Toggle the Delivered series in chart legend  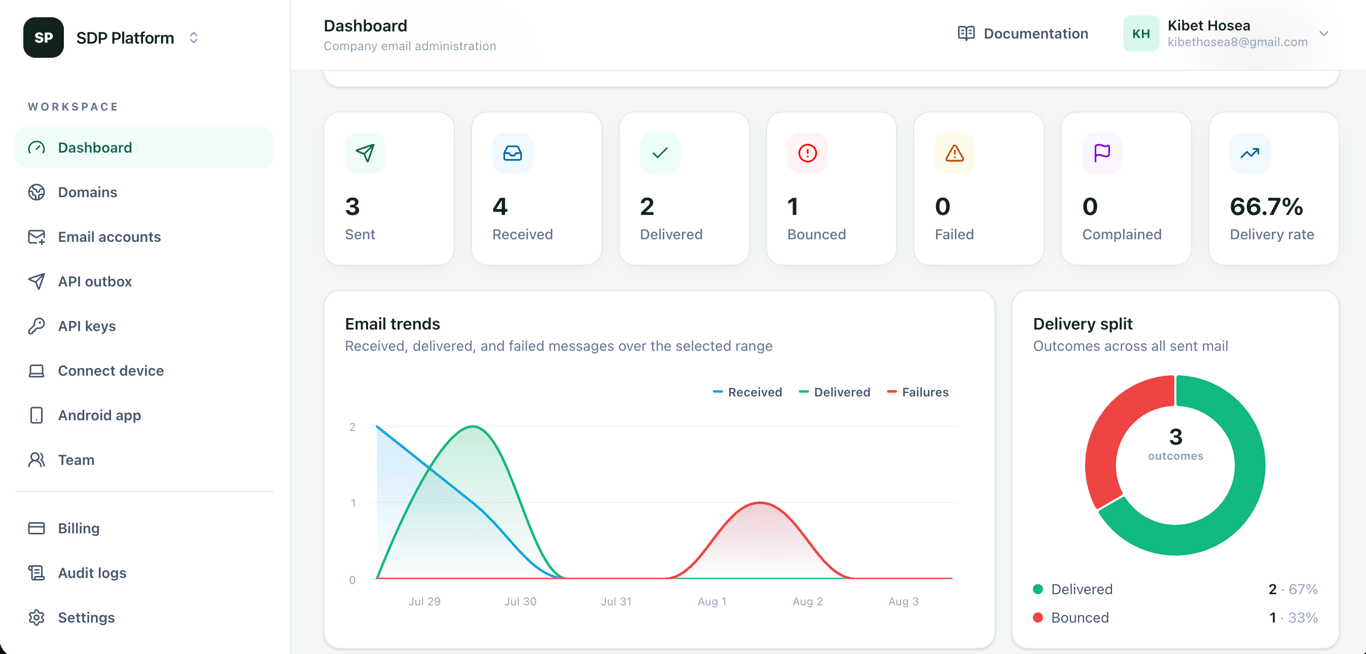(834, 392)
